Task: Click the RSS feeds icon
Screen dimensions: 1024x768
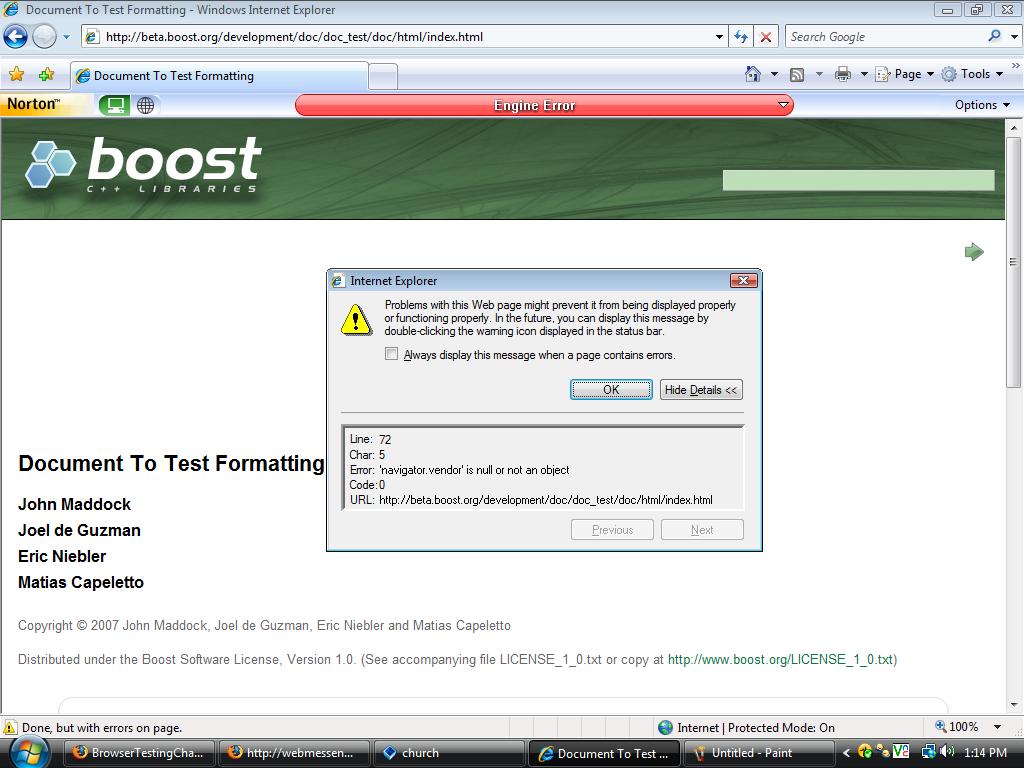Action: [x=797, y=74]
